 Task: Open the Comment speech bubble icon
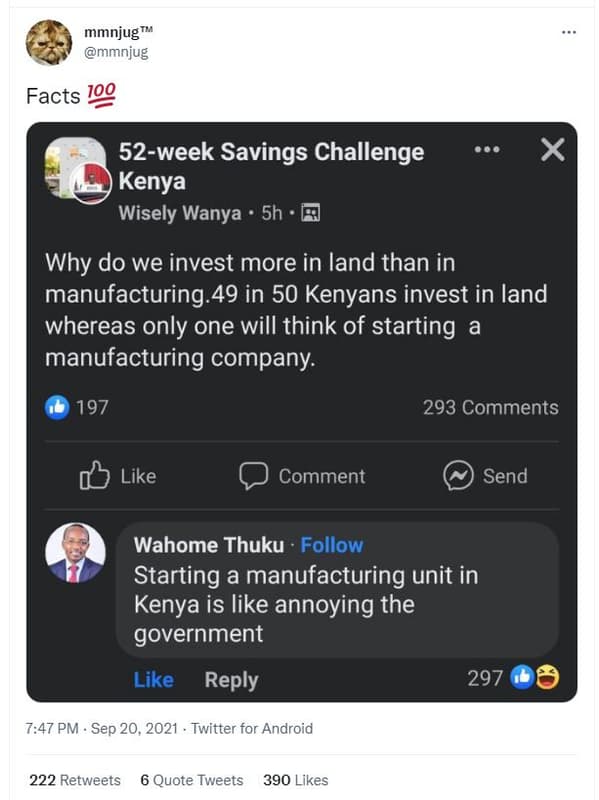pyautogui.click(x=252, y=477)
